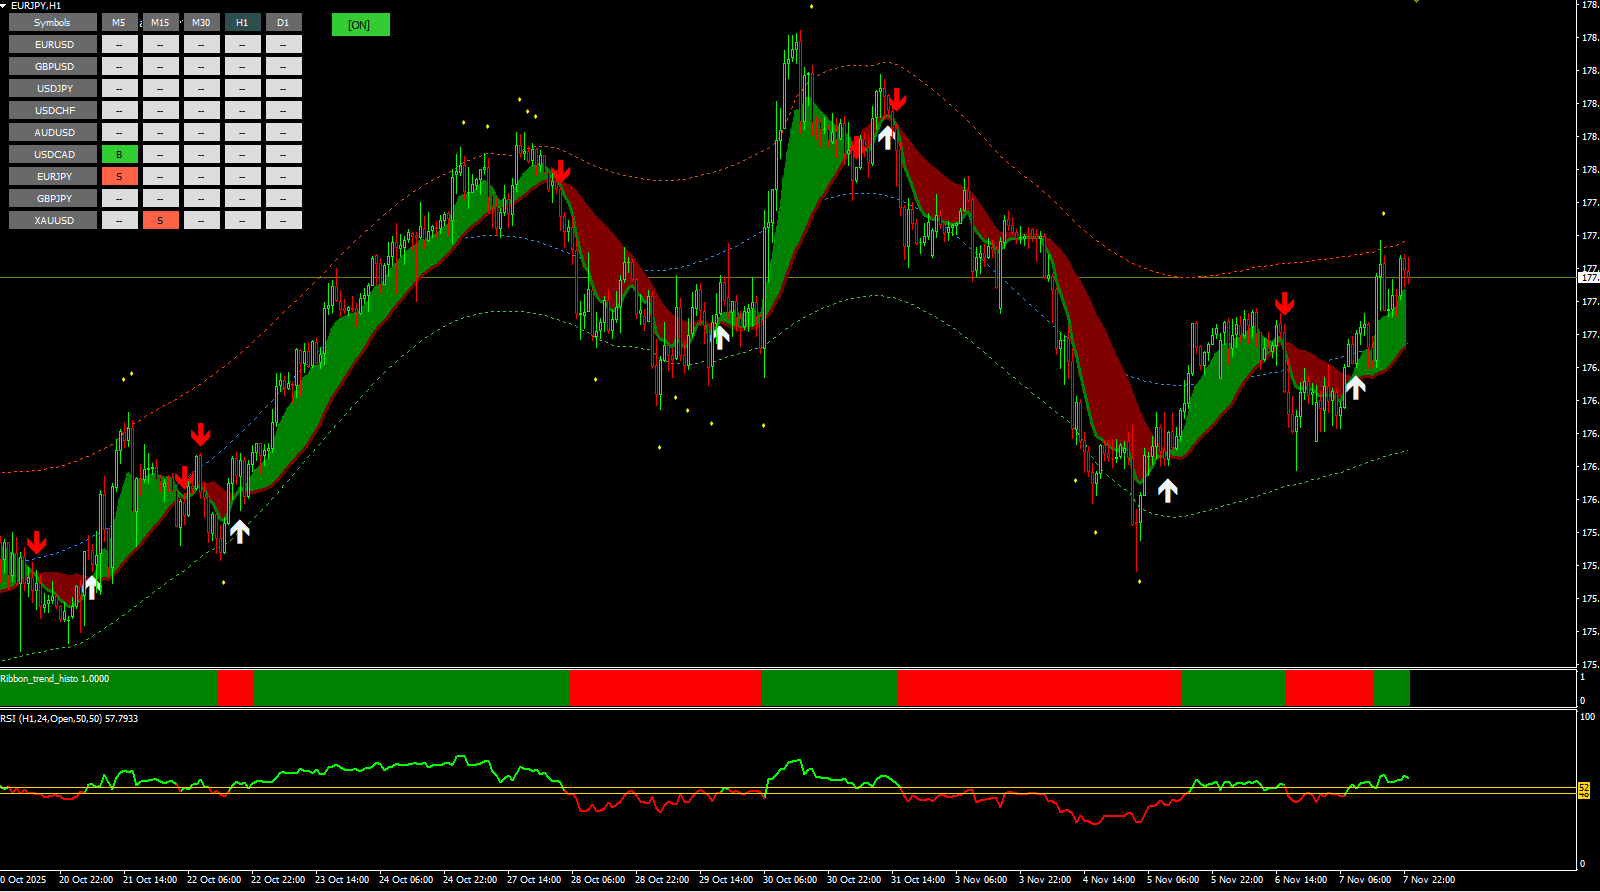Choose the XAUUSD symbol button
Image resolution: width=1600 pixels, height=892 pixels.
click(x=53, y=220)
